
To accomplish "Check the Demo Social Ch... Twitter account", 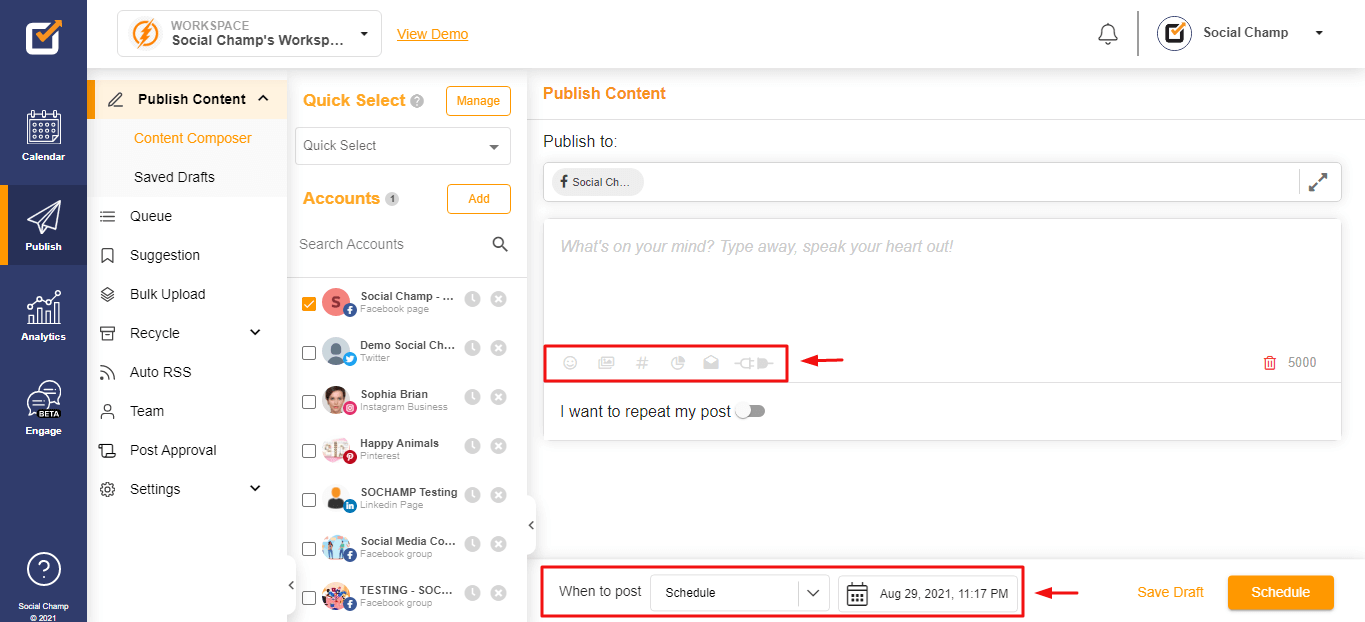I will [x=309, y=352].
